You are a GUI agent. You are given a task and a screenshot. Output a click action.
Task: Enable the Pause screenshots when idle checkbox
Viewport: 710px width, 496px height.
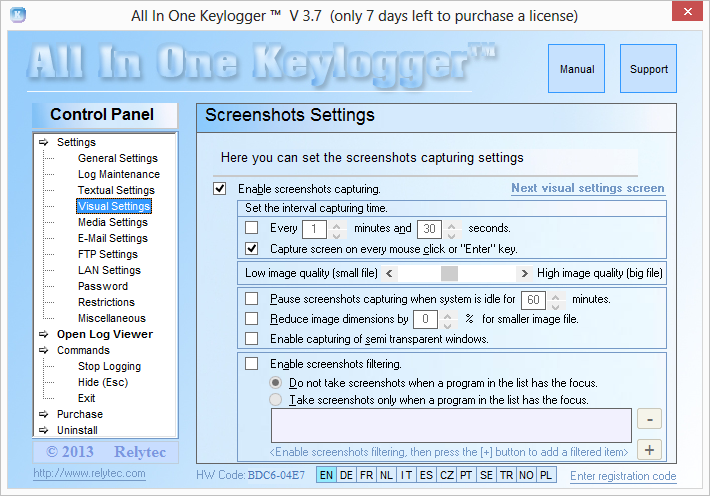click(x=251, y=299)
